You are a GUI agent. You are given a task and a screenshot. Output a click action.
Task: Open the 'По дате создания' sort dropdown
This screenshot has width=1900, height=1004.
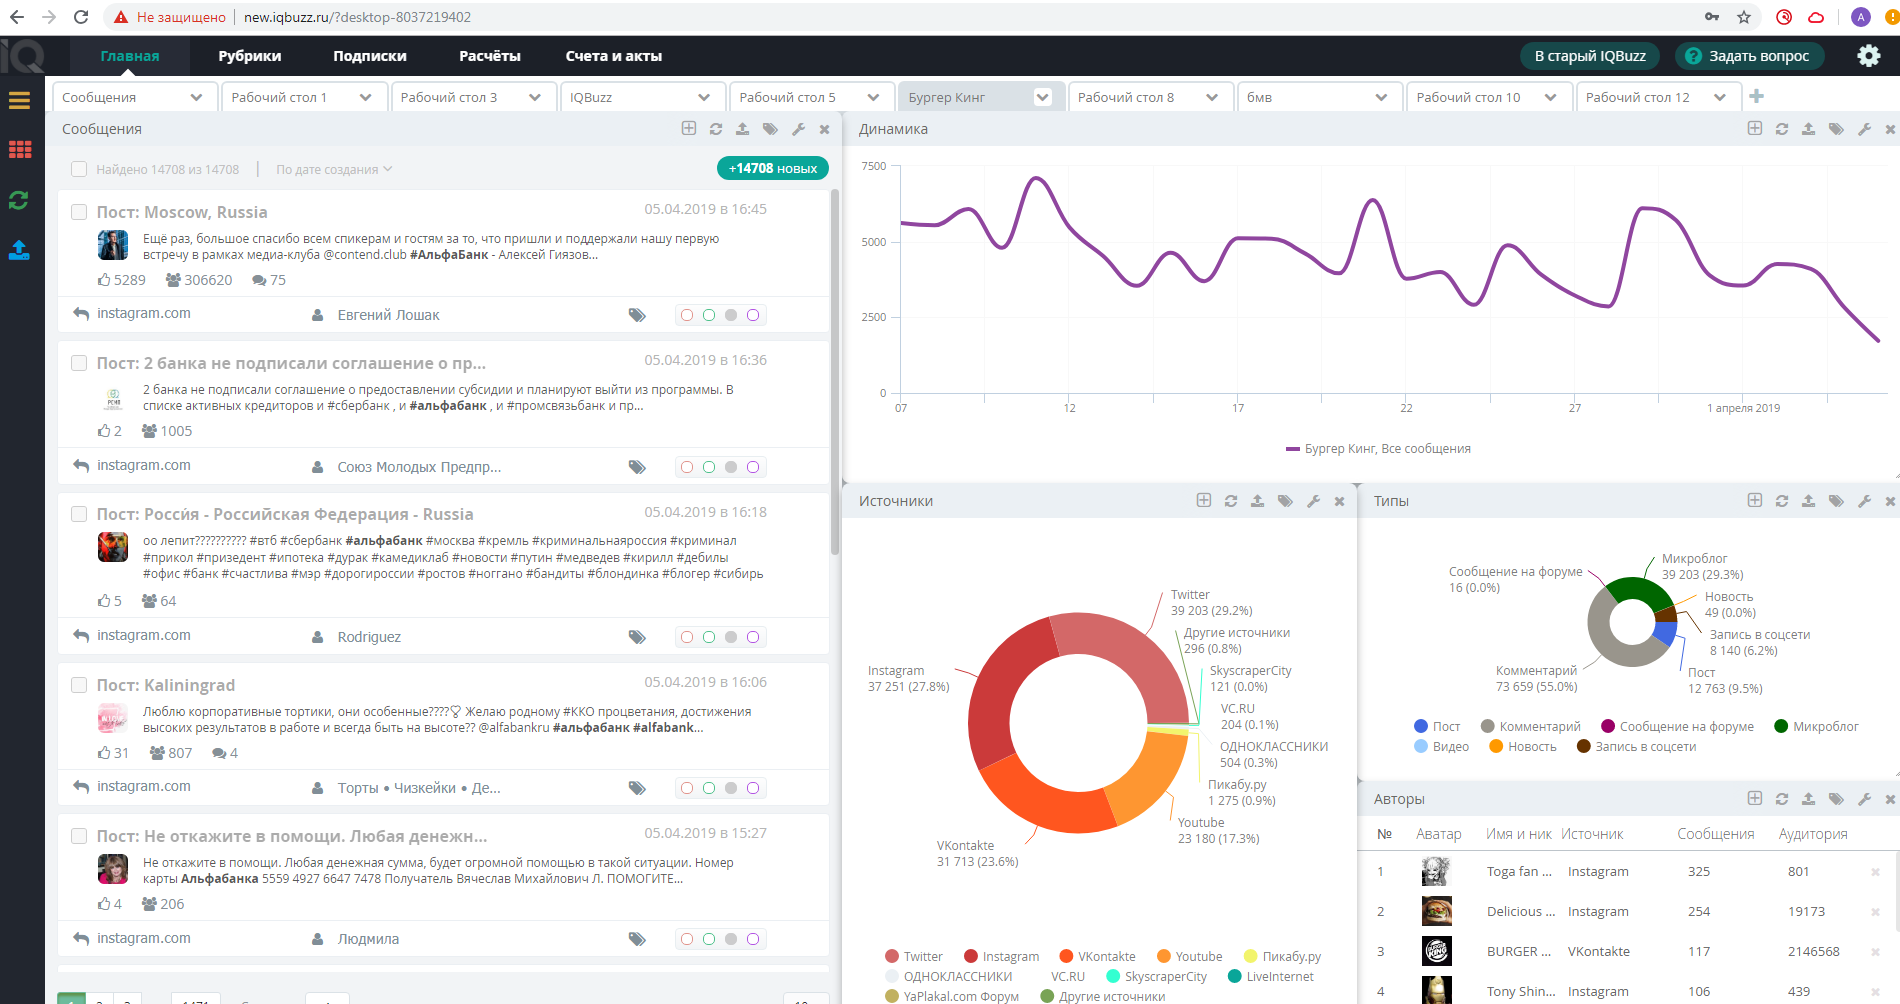pos(334,169)
